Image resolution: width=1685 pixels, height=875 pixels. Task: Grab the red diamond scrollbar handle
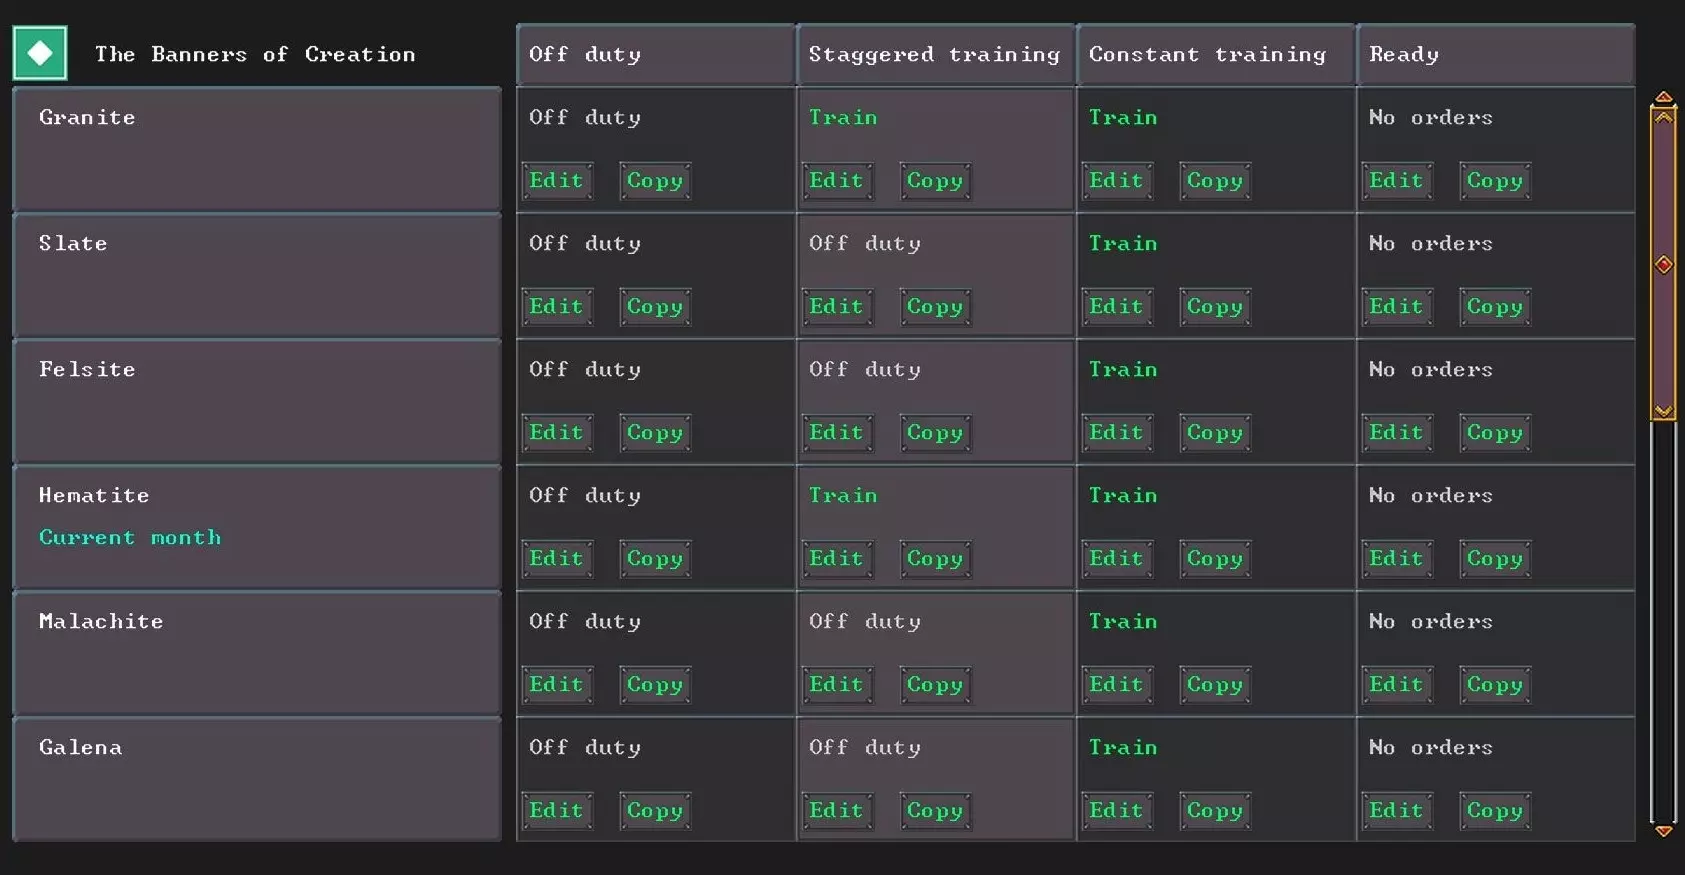[1663, 265]
